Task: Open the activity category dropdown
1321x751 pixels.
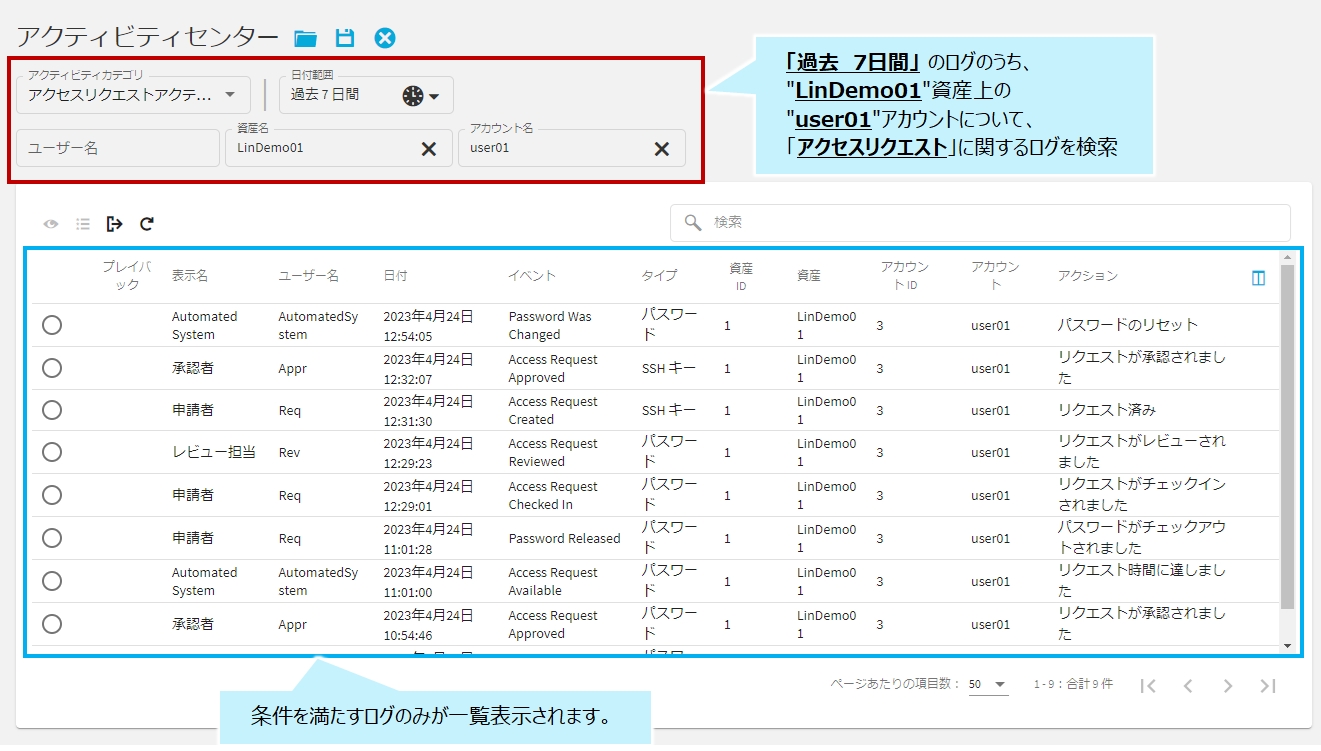Action: pos(133,95)
